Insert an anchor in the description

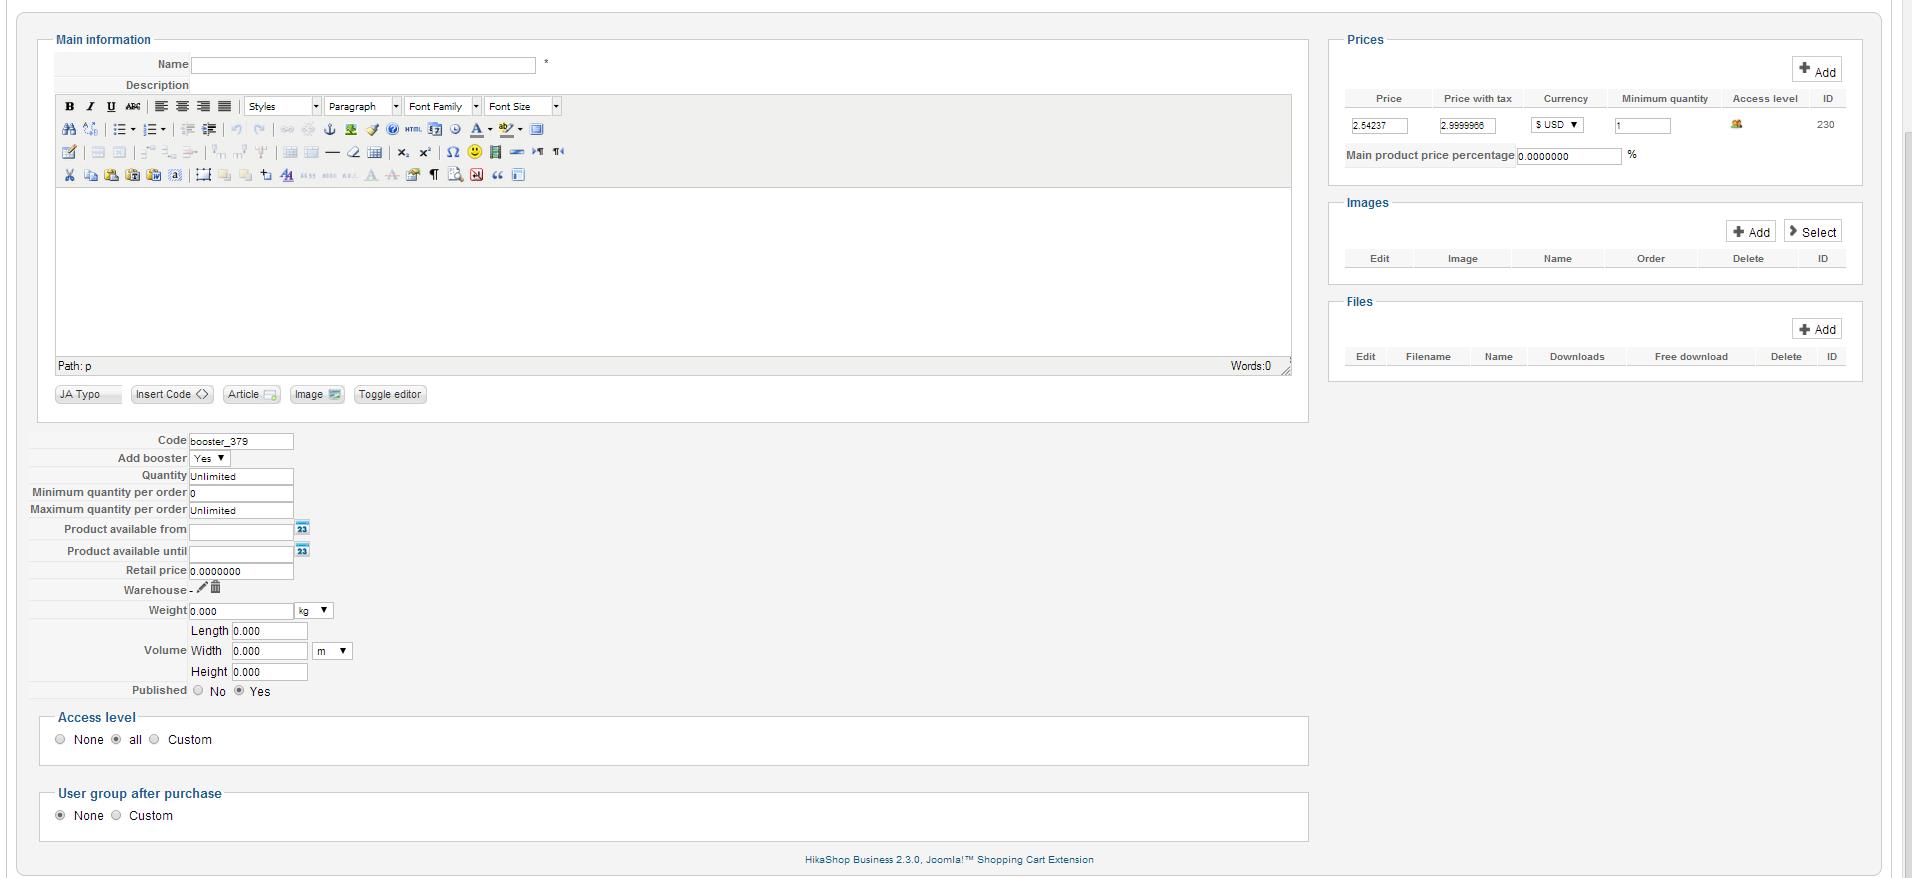coord(330,129)
